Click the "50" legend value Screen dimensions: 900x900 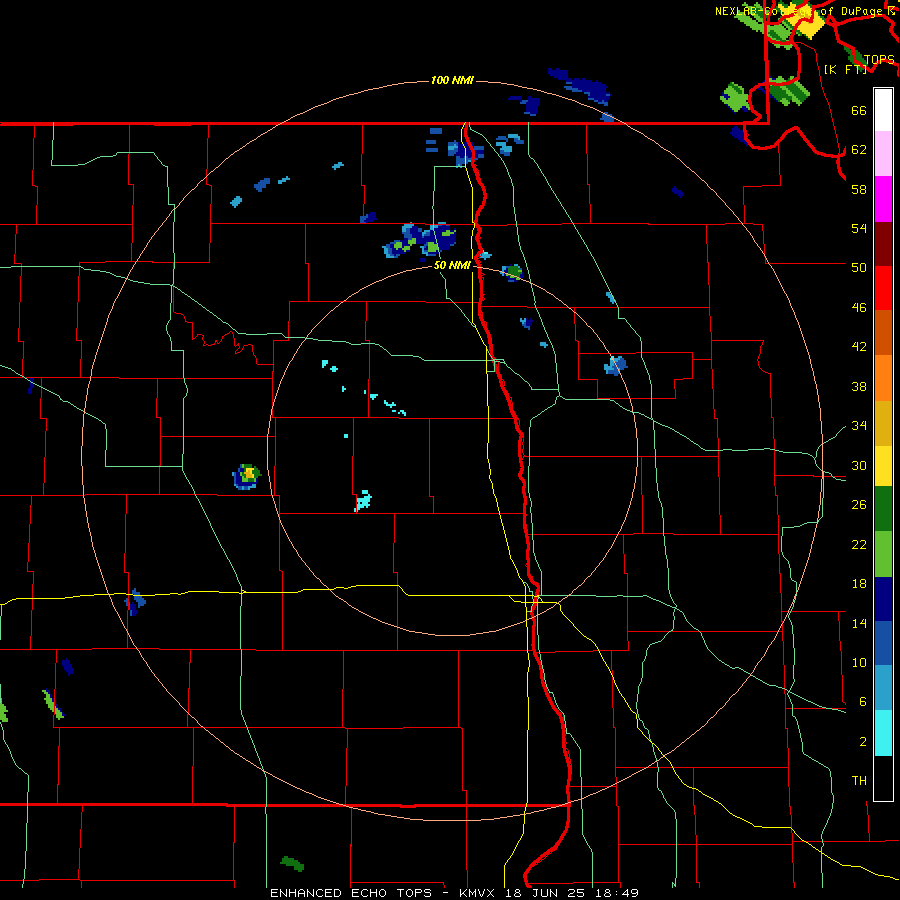(x=859, y=268)
